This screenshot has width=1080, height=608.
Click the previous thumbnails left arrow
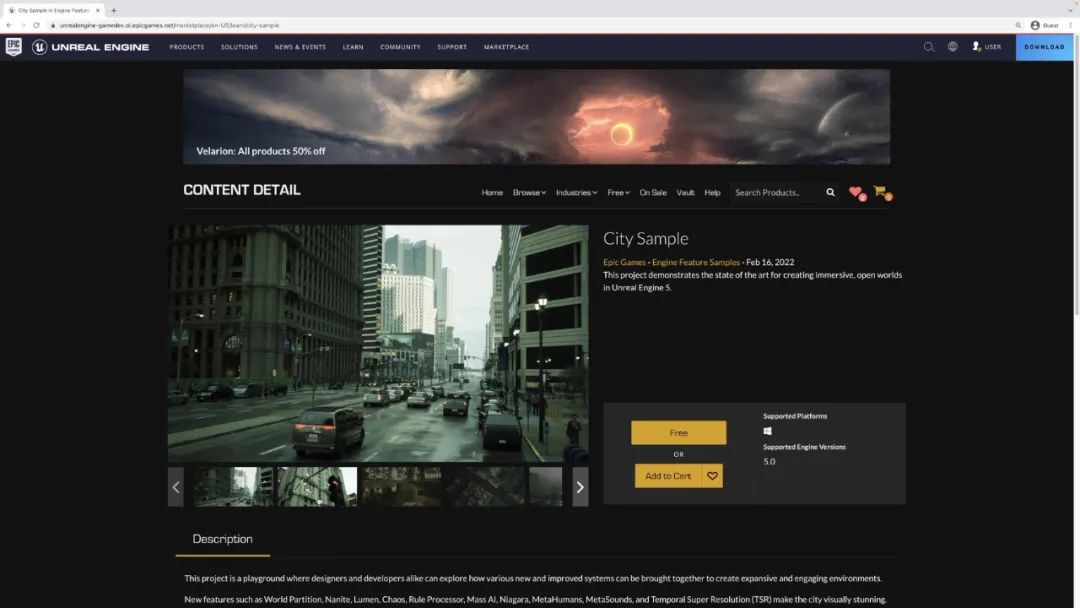click(x=176, y=487)
